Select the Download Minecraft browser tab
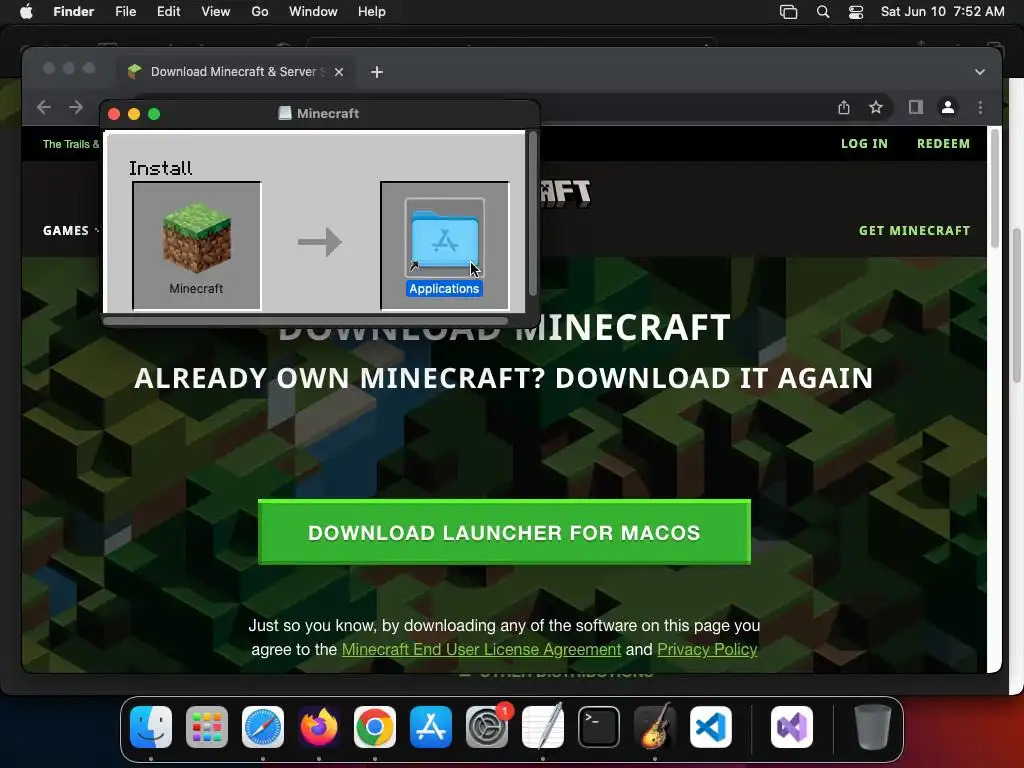Image resolution: width=1024 pixels, height=768 pixels. pos(237,72)
